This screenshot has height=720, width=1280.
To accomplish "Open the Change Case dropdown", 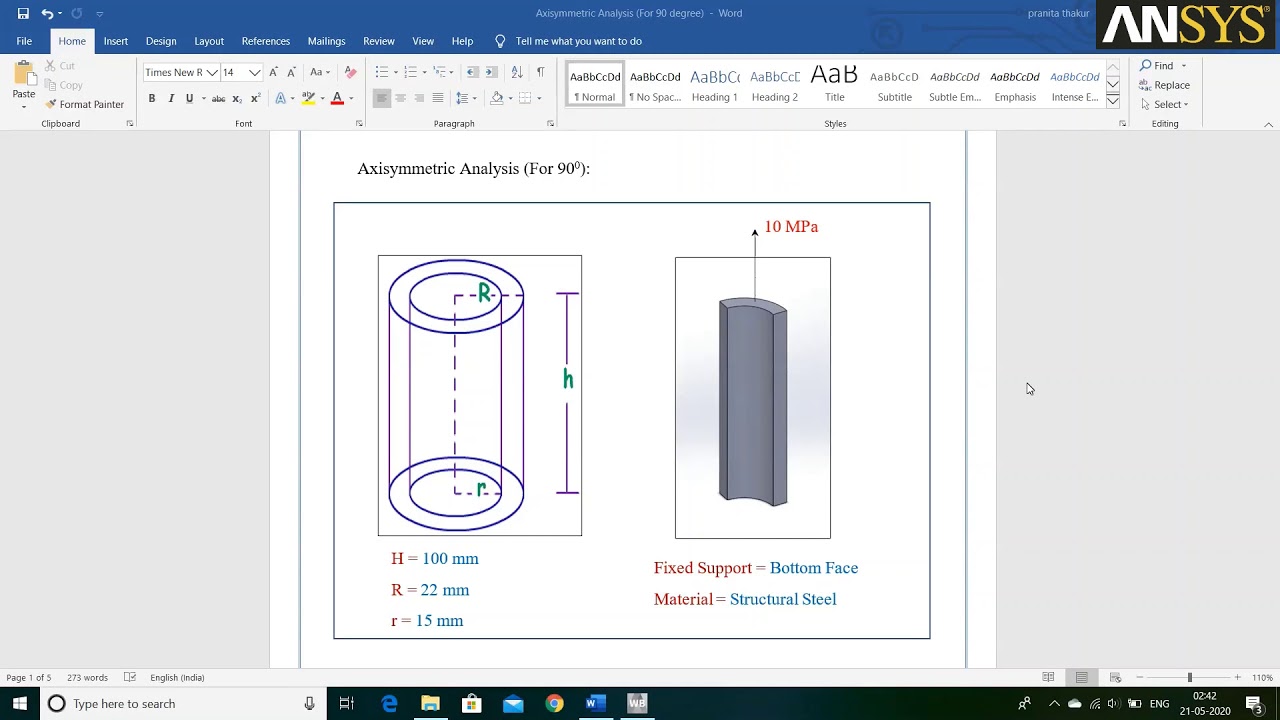I will point(320,72).
